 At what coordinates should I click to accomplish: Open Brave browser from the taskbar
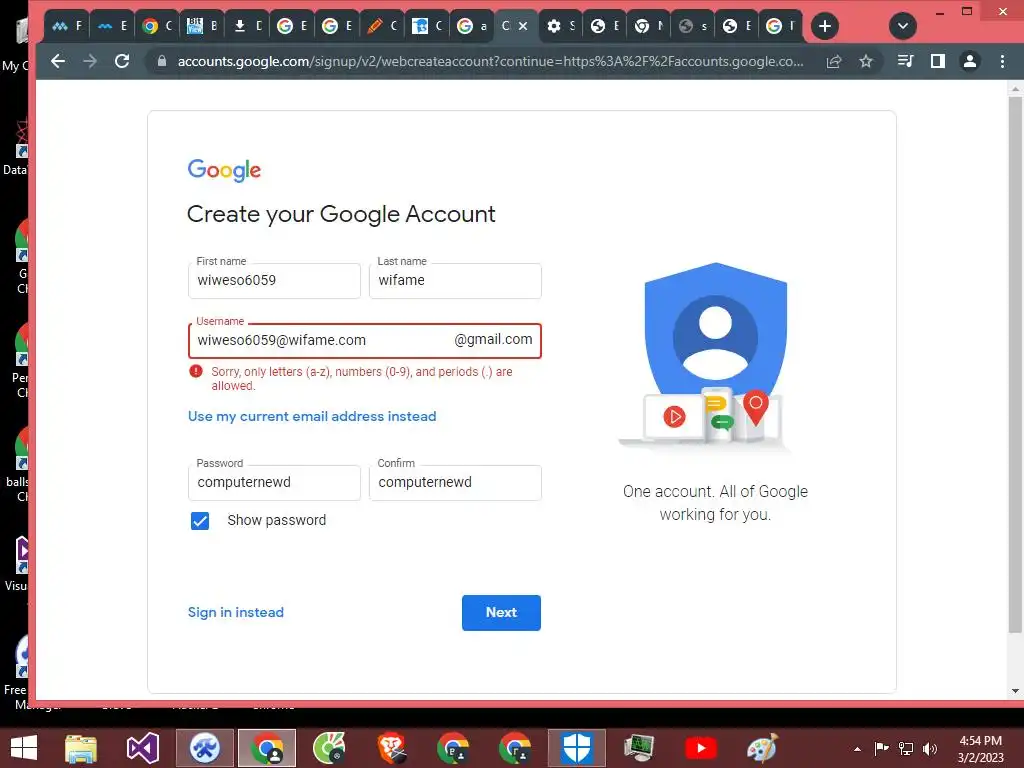pyautogui.click(x=391, y=748)
